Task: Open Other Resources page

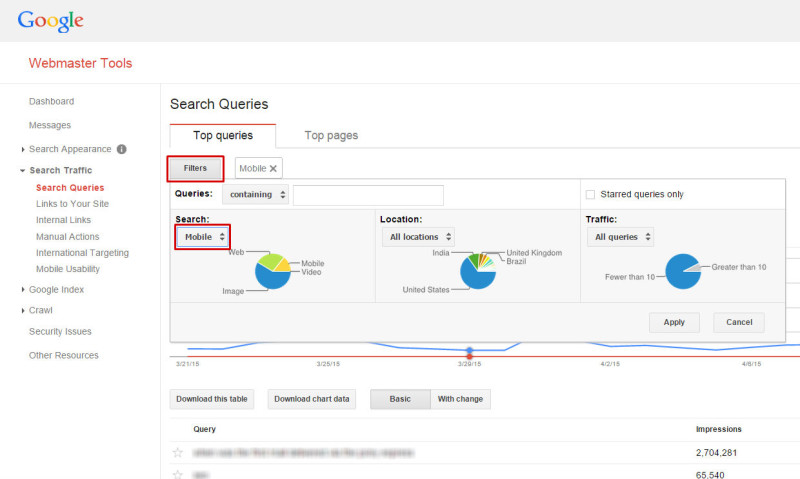Action: tap(64, 356)
